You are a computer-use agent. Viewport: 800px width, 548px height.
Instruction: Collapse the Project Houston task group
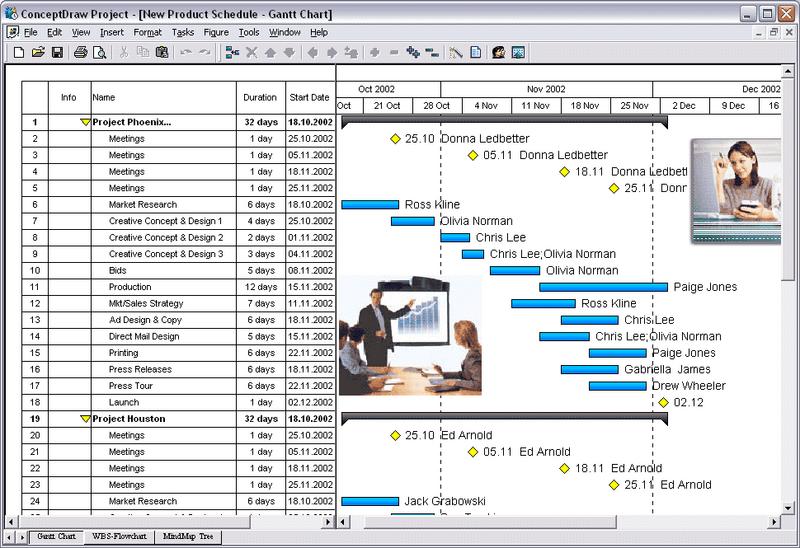(x=85, y=419)
